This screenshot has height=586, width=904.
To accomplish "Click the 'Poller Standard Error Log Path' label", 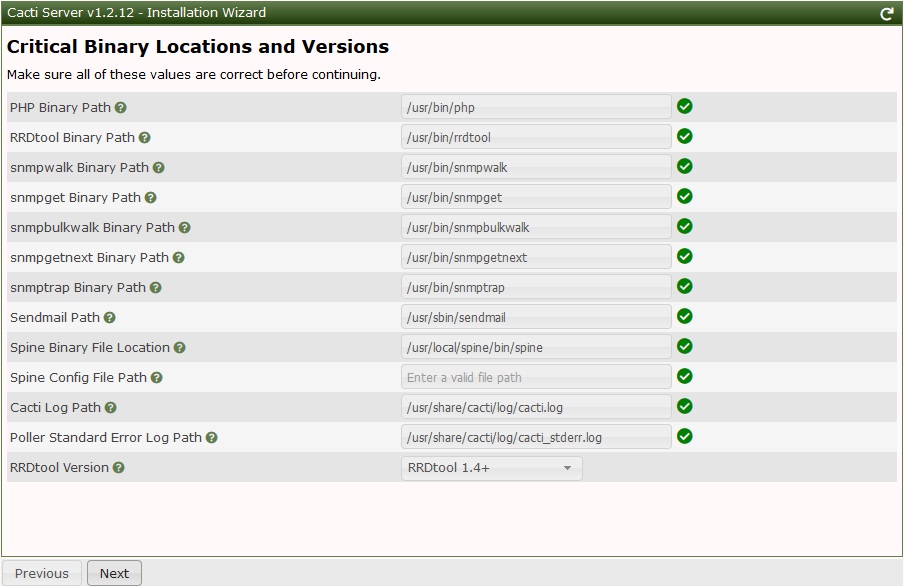I will tap(106, 438).
